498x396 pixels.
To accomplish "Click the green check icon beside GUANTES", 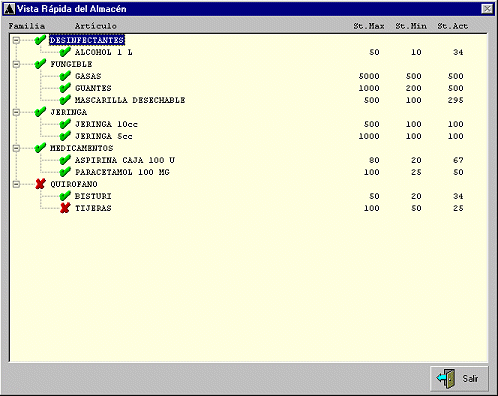I will click(65, 88).
